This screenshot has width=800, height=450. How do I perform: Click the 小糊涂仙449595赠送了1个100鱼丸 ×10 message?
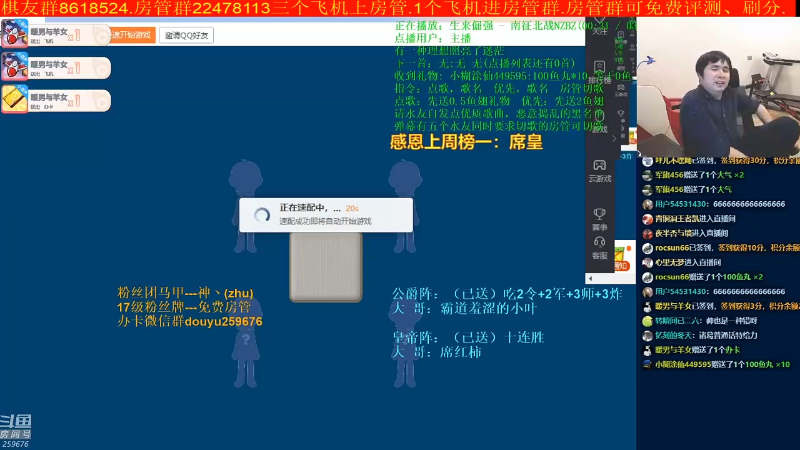click(722, 365)
